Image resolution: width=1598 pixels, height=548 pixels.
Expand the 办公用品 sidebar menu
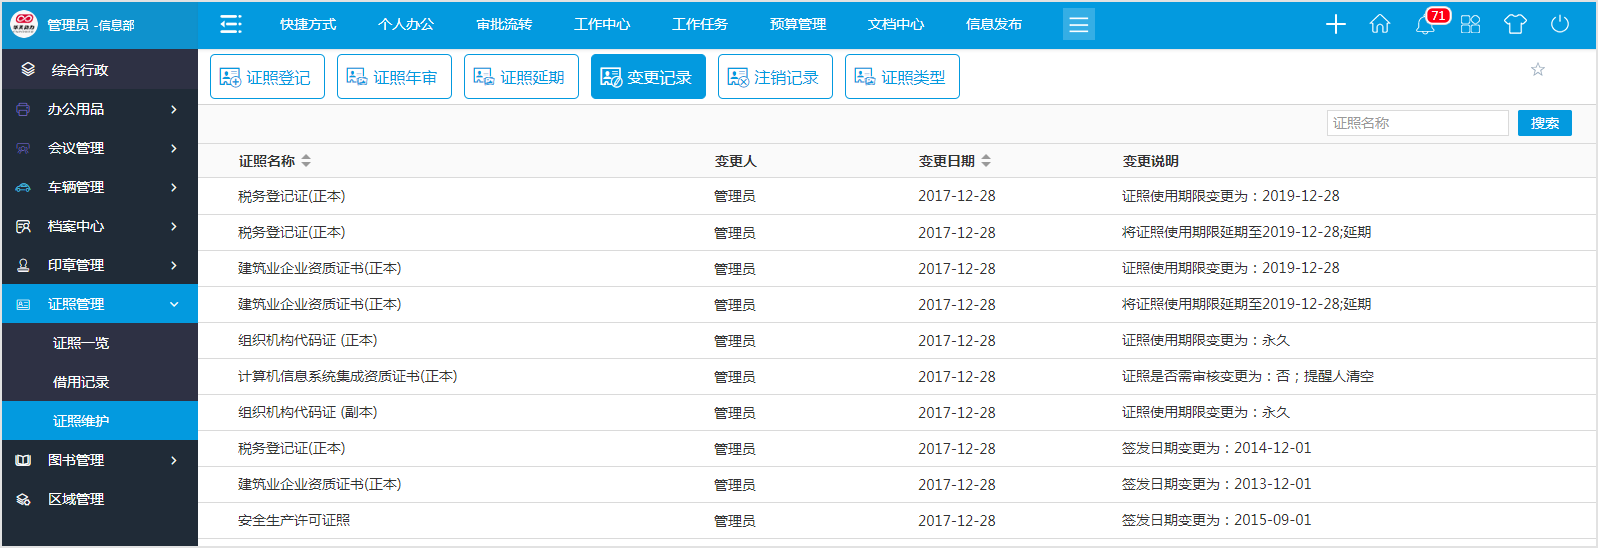click(x=99, y=109)
